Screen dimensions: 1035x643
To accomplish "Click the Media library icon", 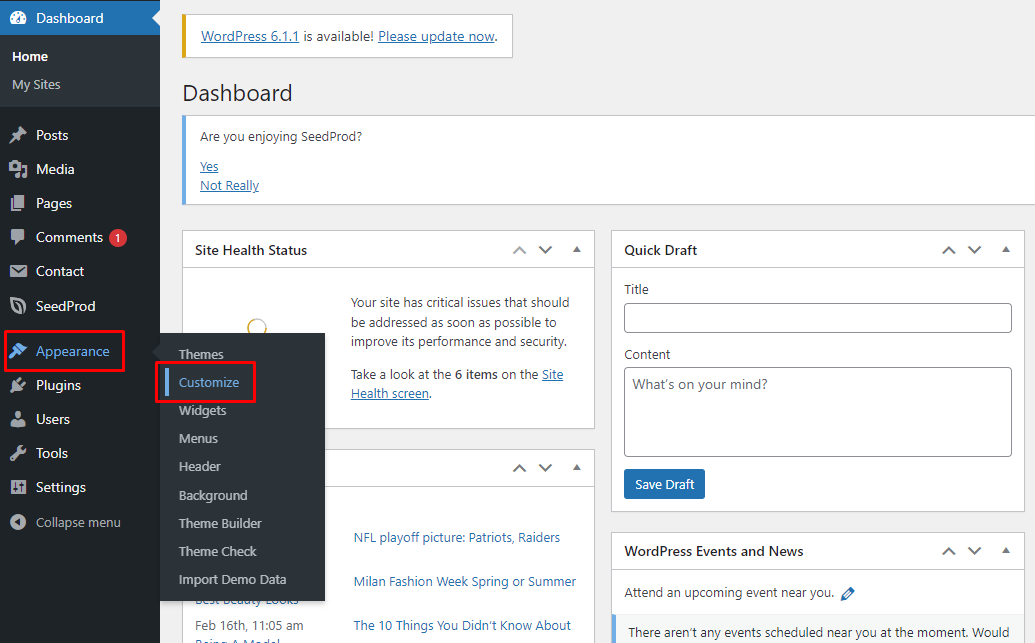I will [x=18, y=170].
